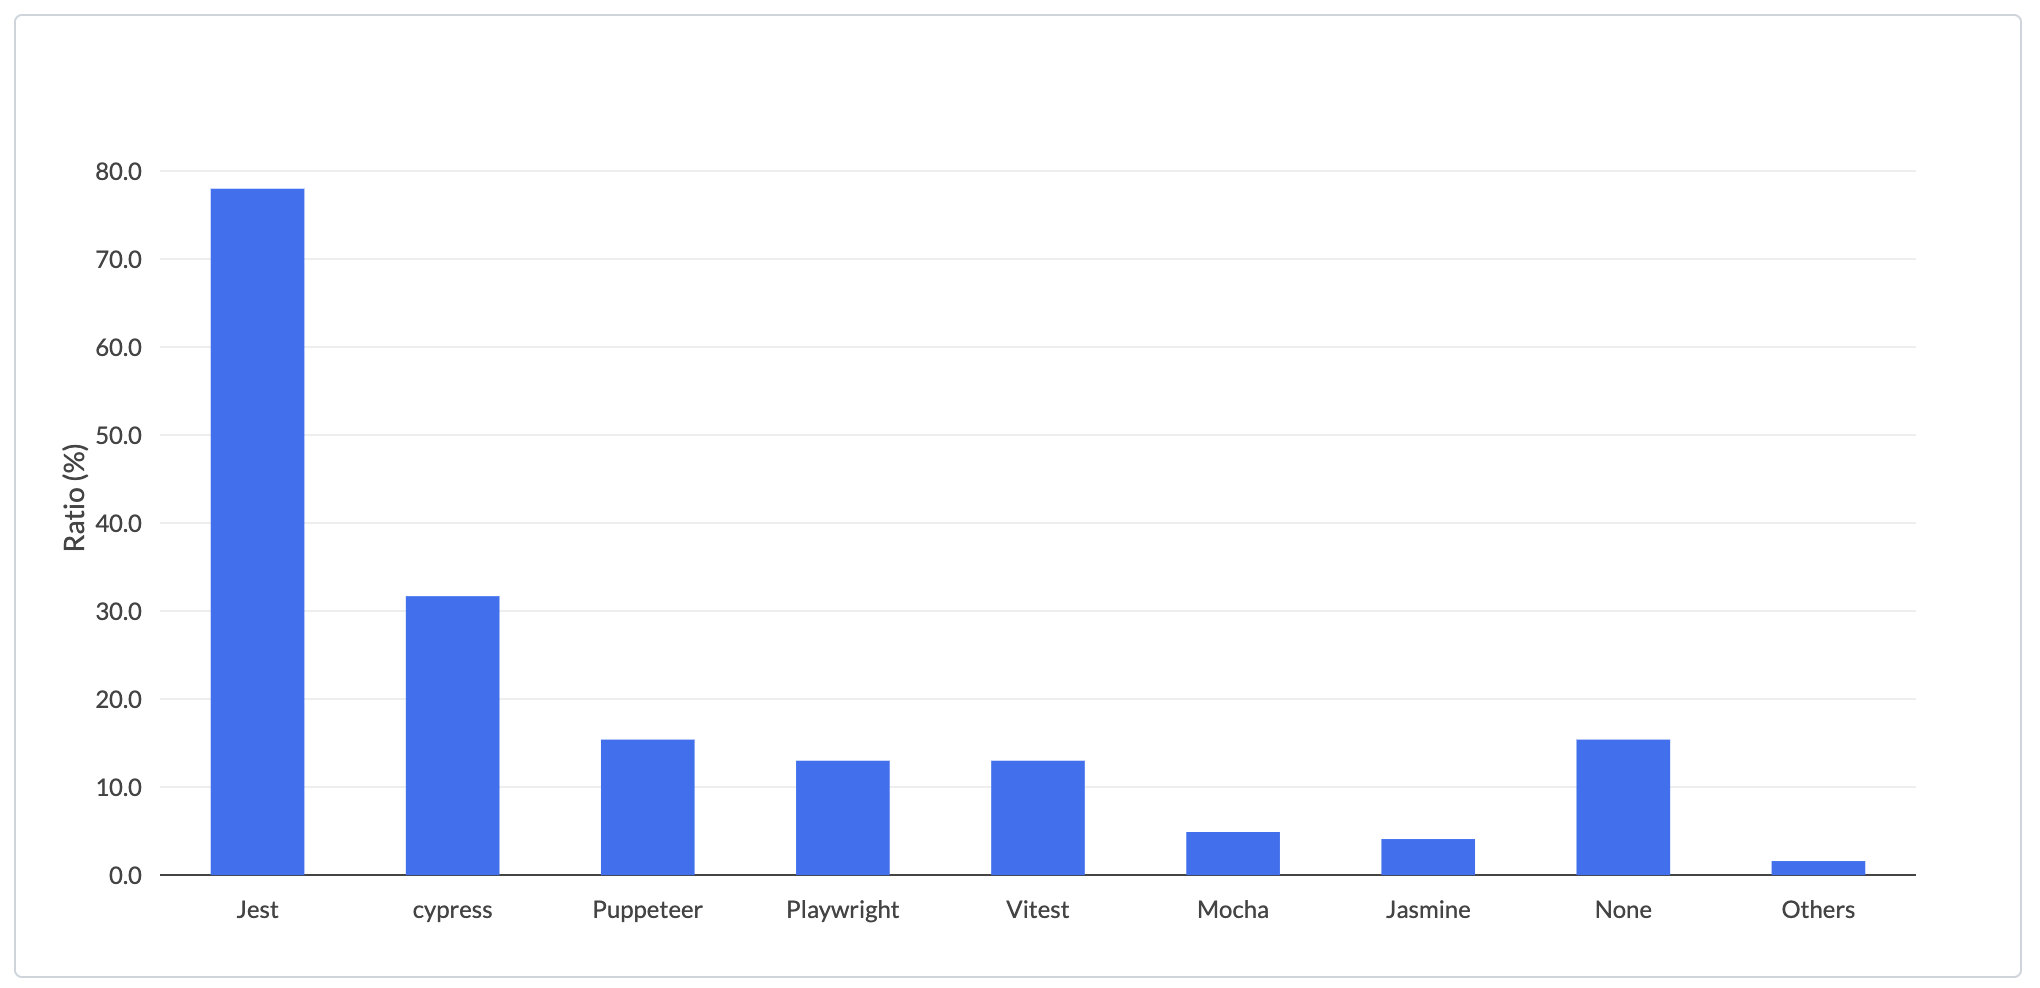2040x988 pixels.
Task: Click the cypress axis label
Action: pyautogui.click(x=452, y=911)
